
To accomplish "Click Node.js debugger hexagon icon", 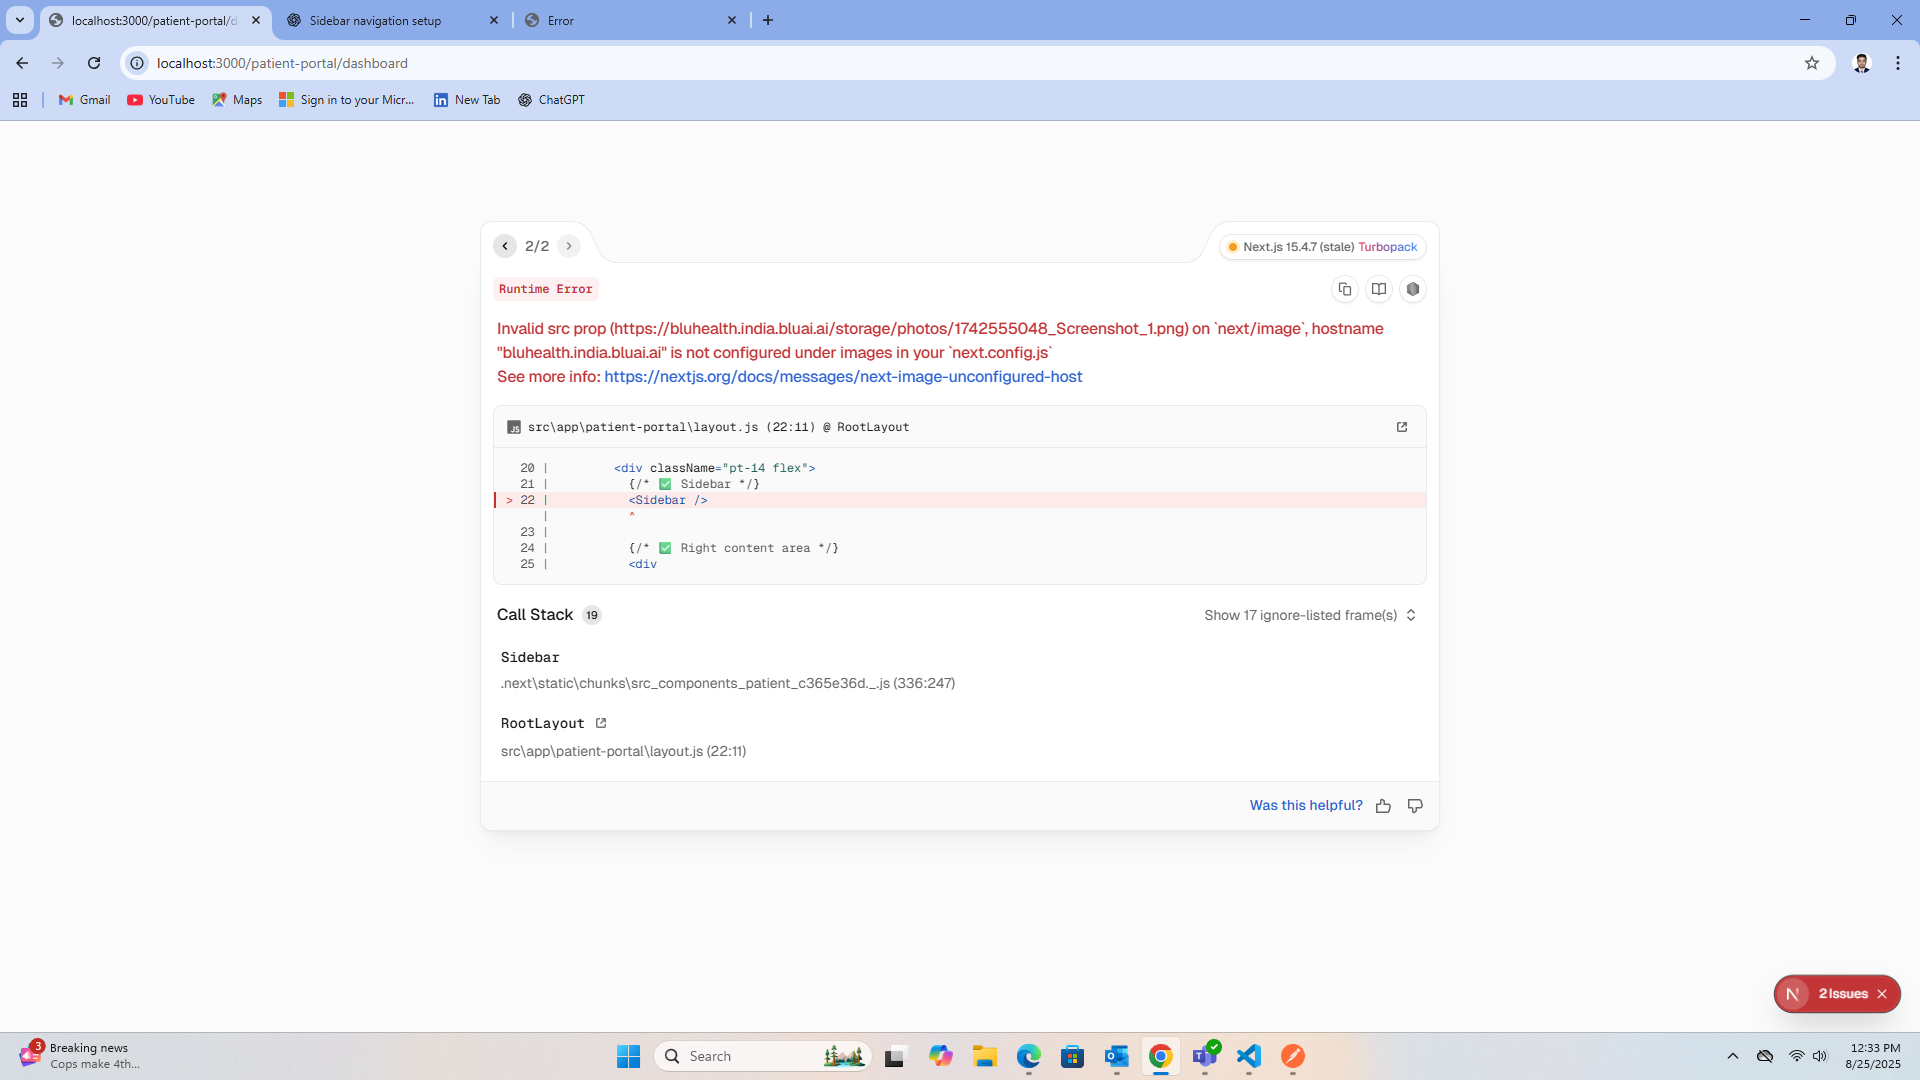I will (1413, 289).
